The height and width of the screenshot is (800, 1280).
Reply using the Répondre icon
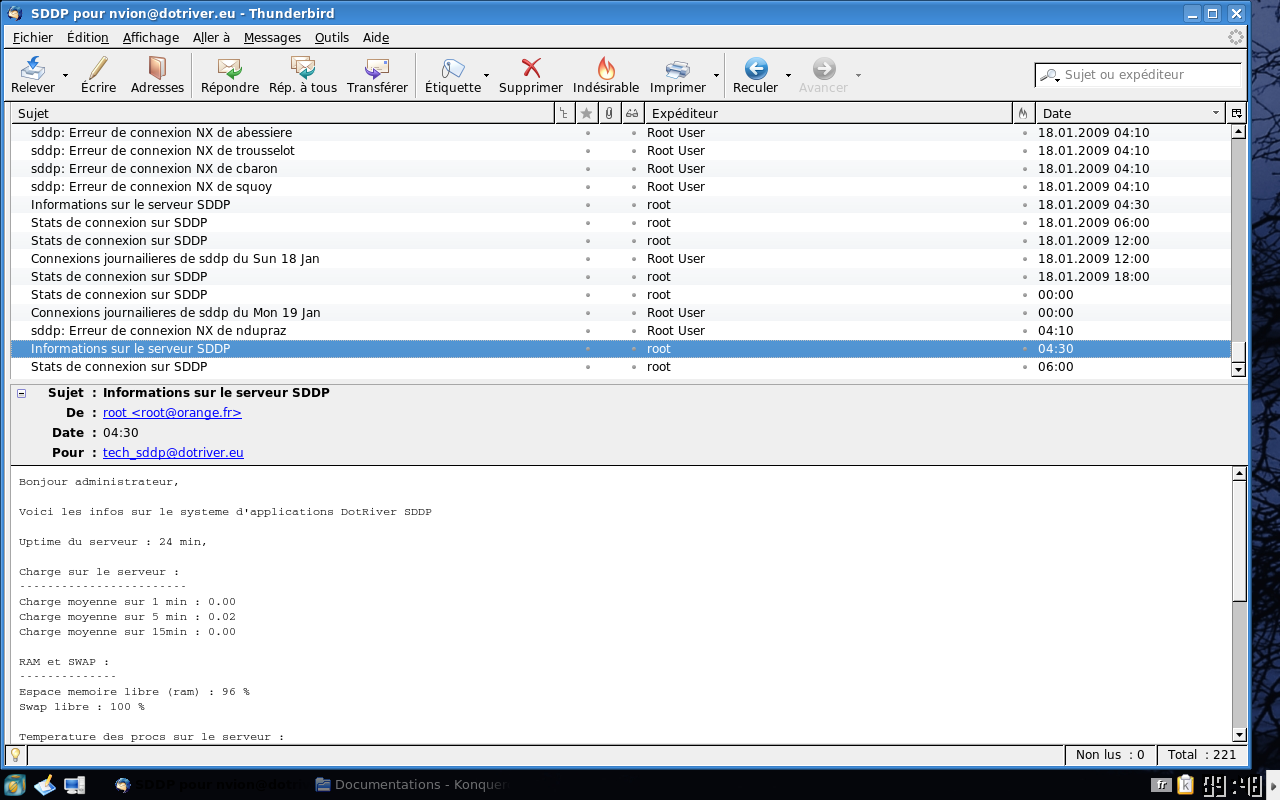[x=229, y=69]
